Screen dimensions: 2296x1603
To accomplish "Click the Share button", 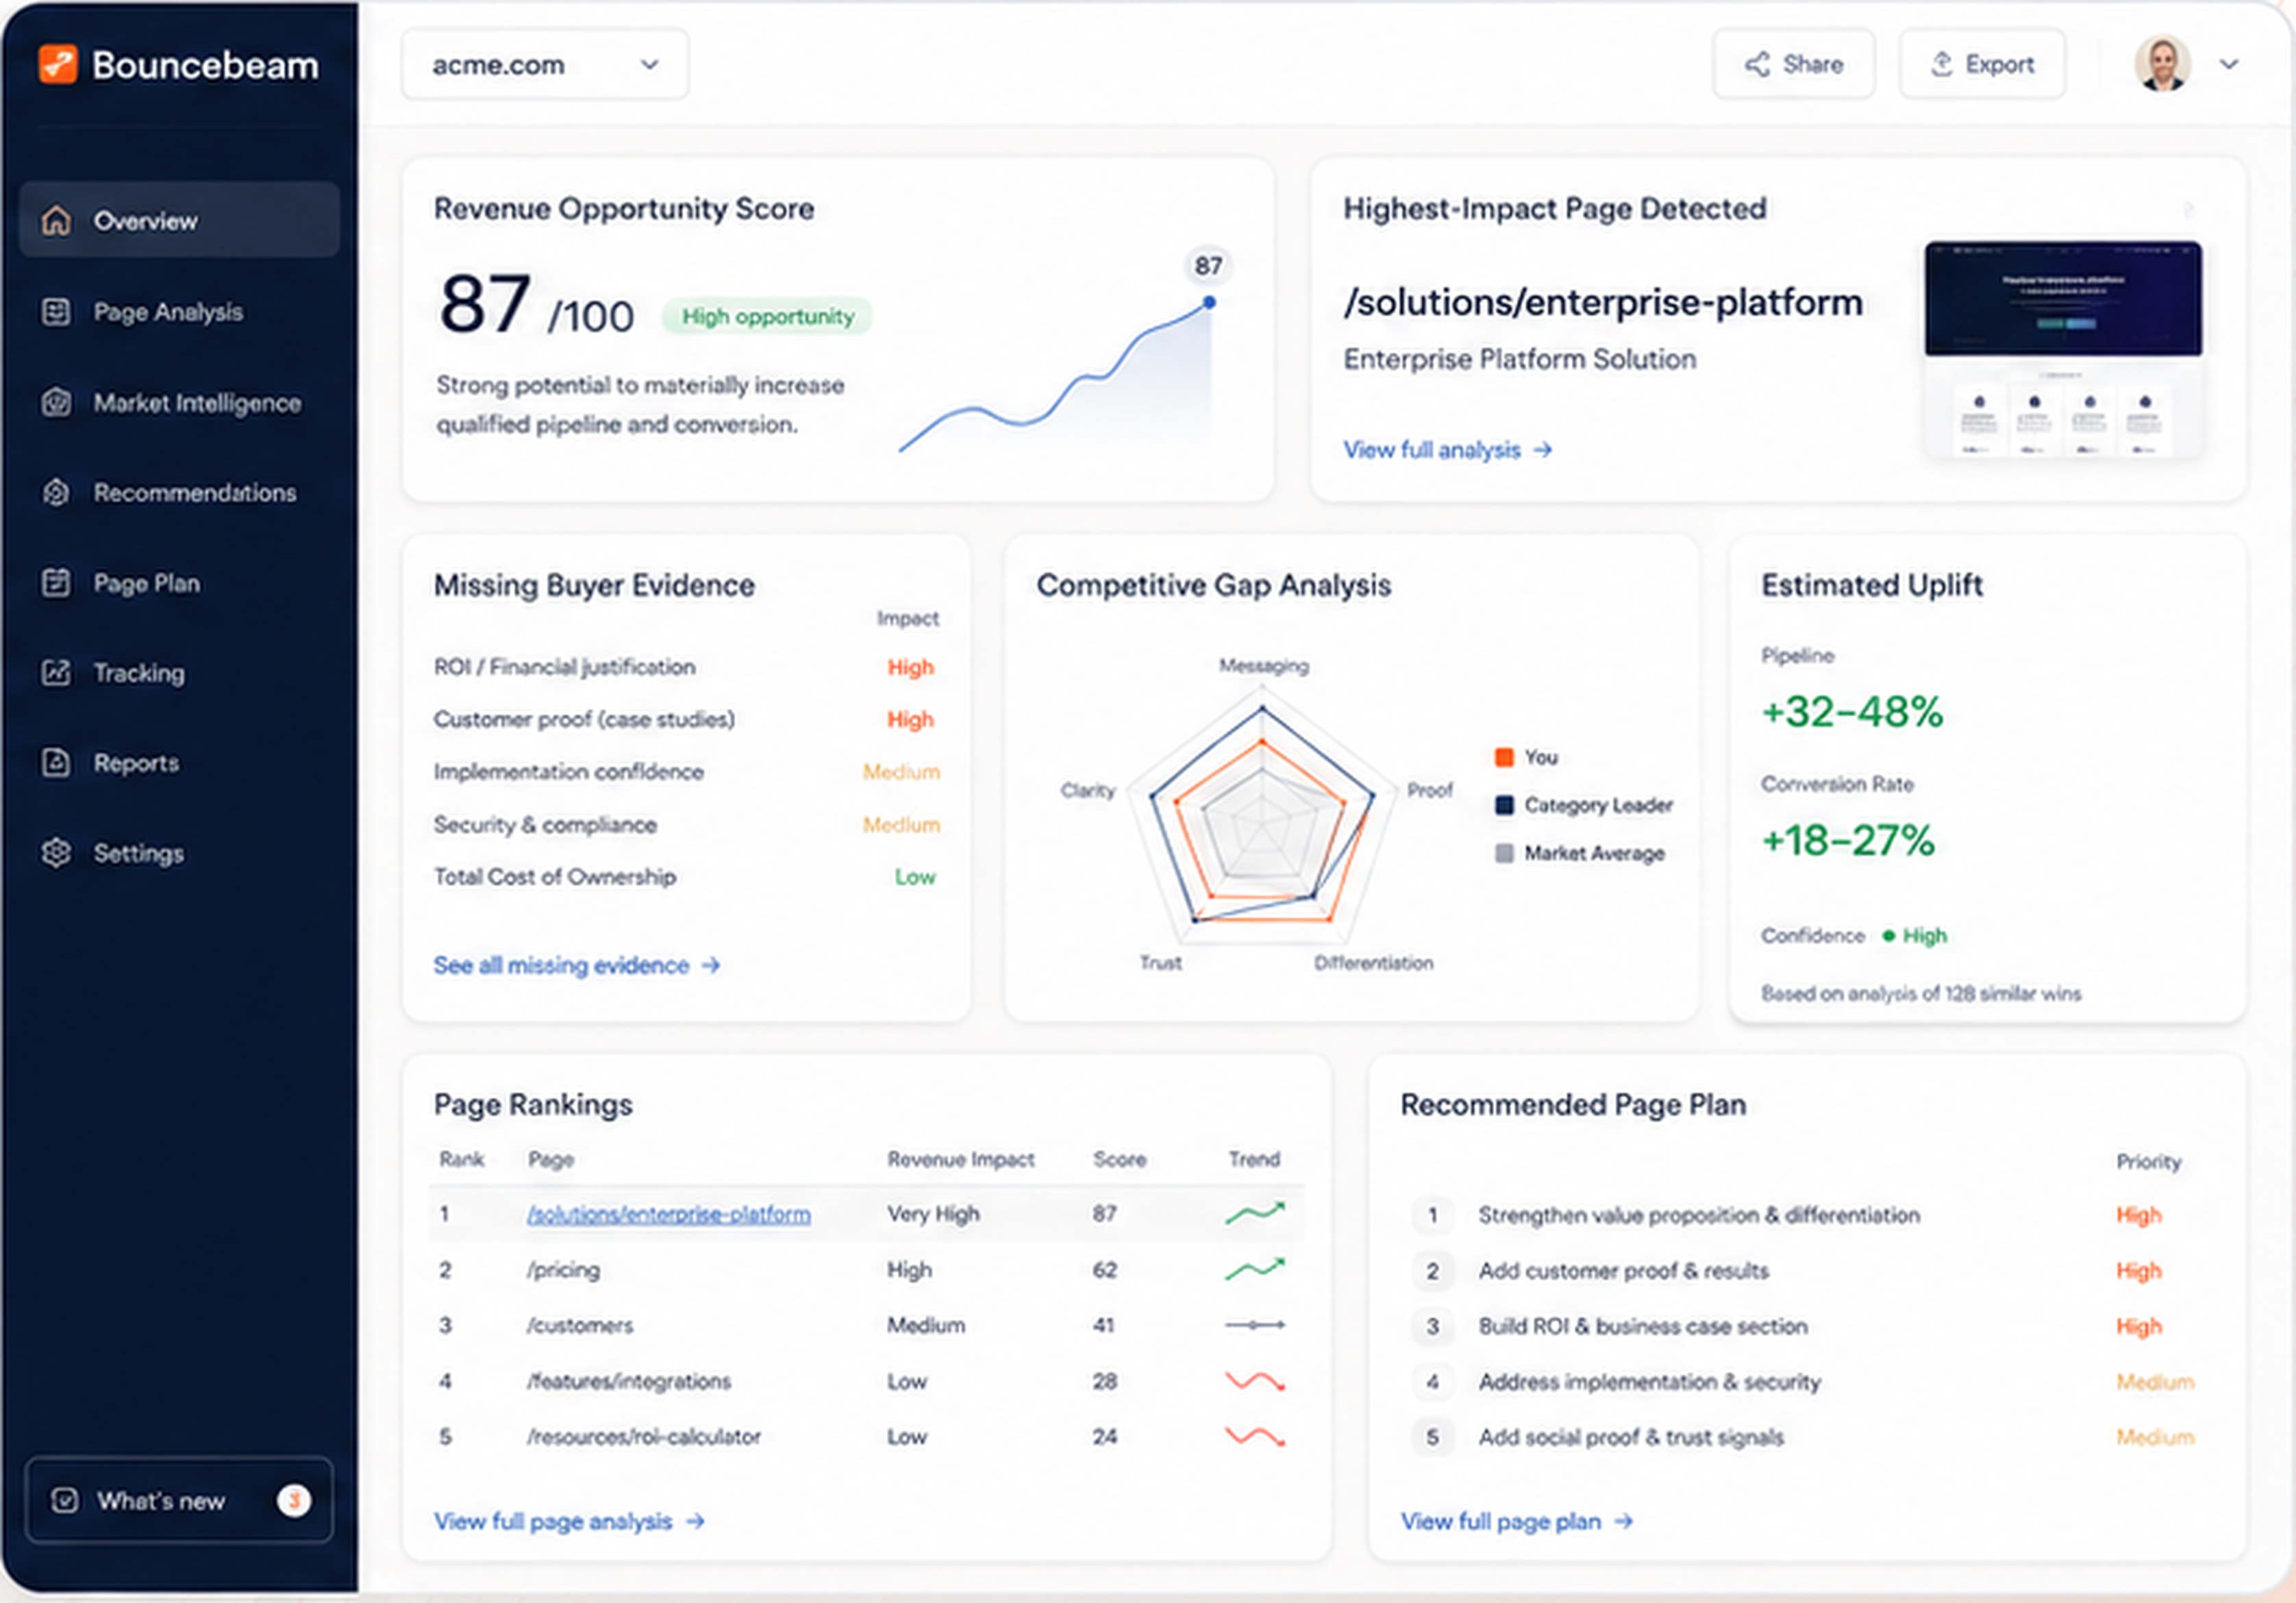I will coord(1794,64).
